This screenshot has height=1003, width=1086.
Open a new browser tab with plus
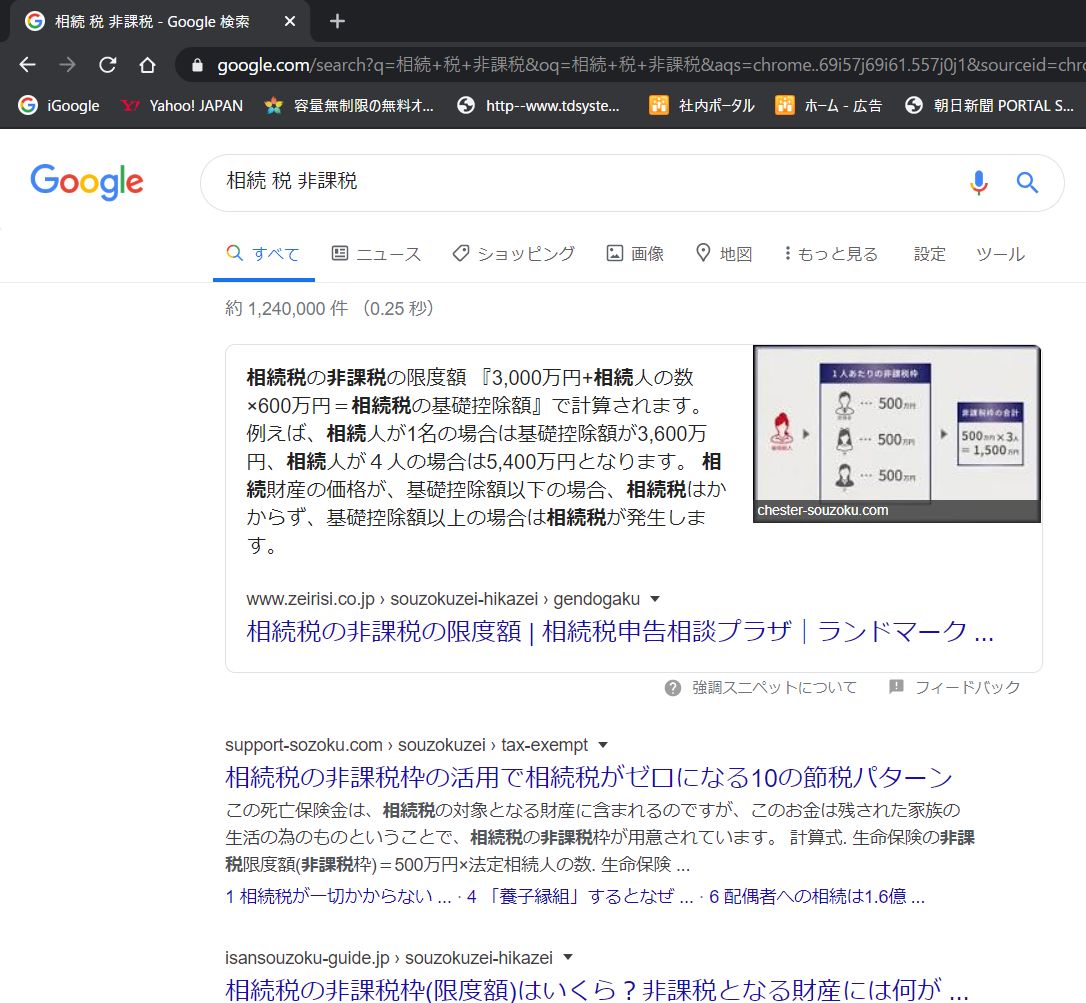click(337, 21)
